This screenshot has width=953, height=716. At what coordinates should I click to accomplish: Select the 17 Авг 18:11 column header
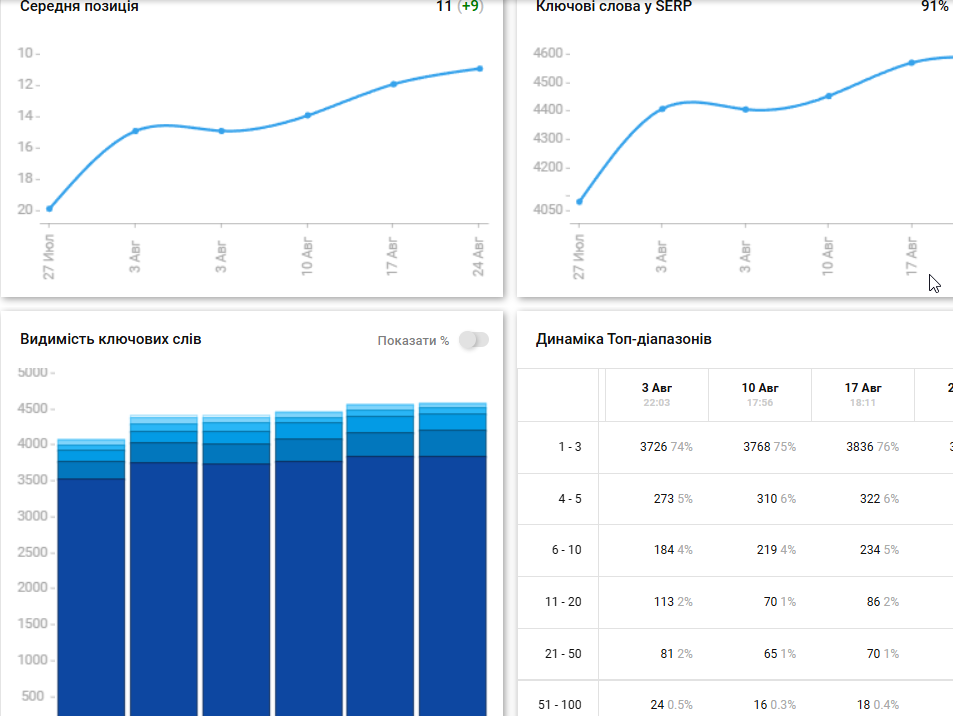(x=863, y=394)
